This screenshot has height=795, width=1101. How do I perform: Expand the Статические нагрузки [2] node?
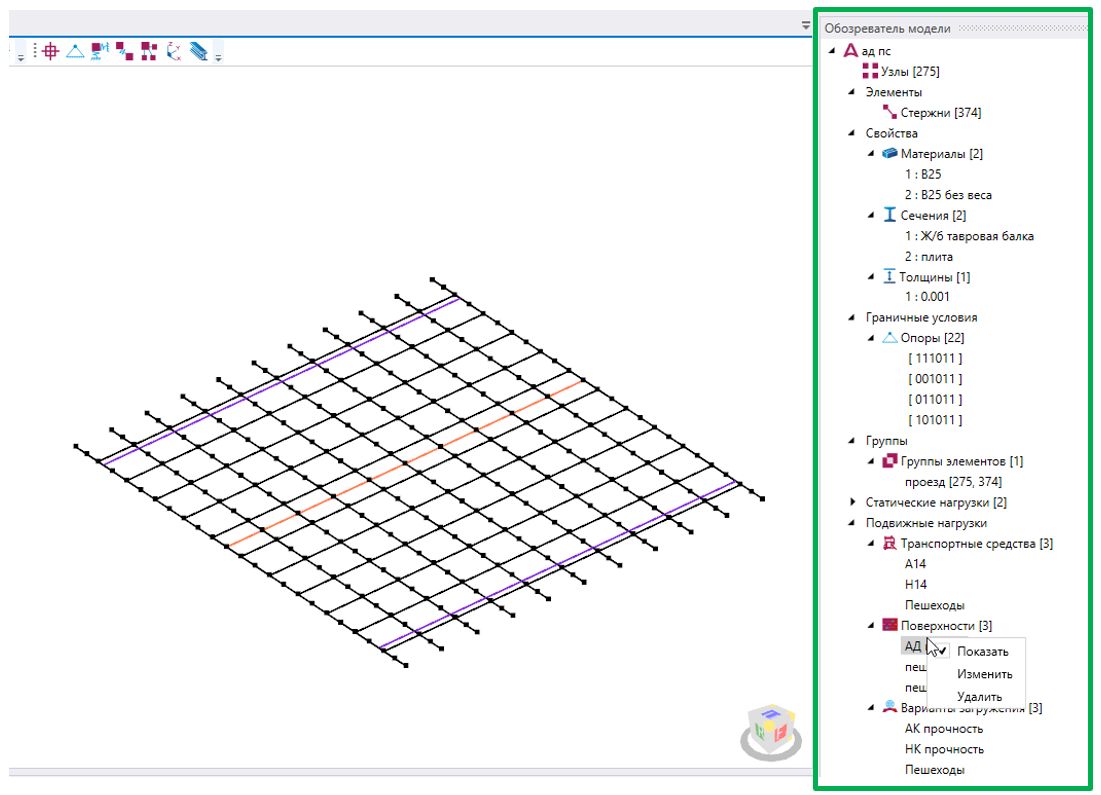(x=852, y=502)
